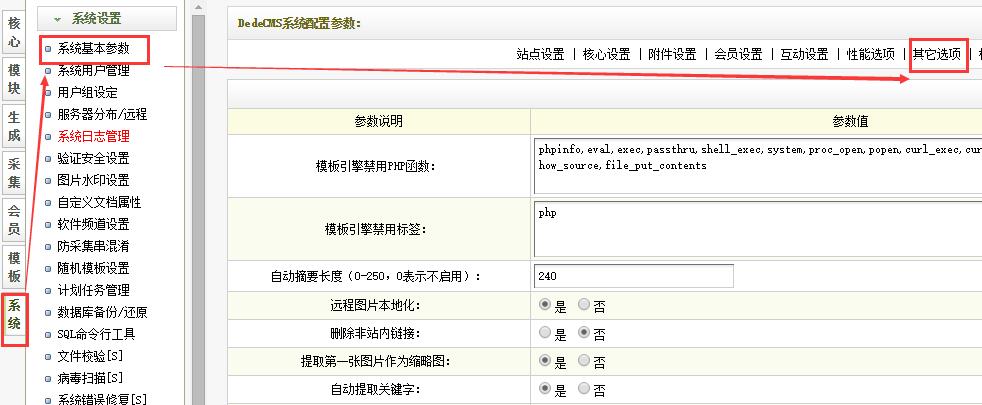Select 是 for 远程图片本地化

545,305
